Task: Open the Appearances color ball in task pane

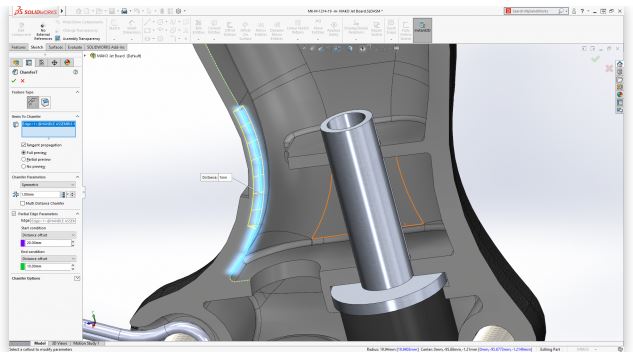Action: point(620,95)
